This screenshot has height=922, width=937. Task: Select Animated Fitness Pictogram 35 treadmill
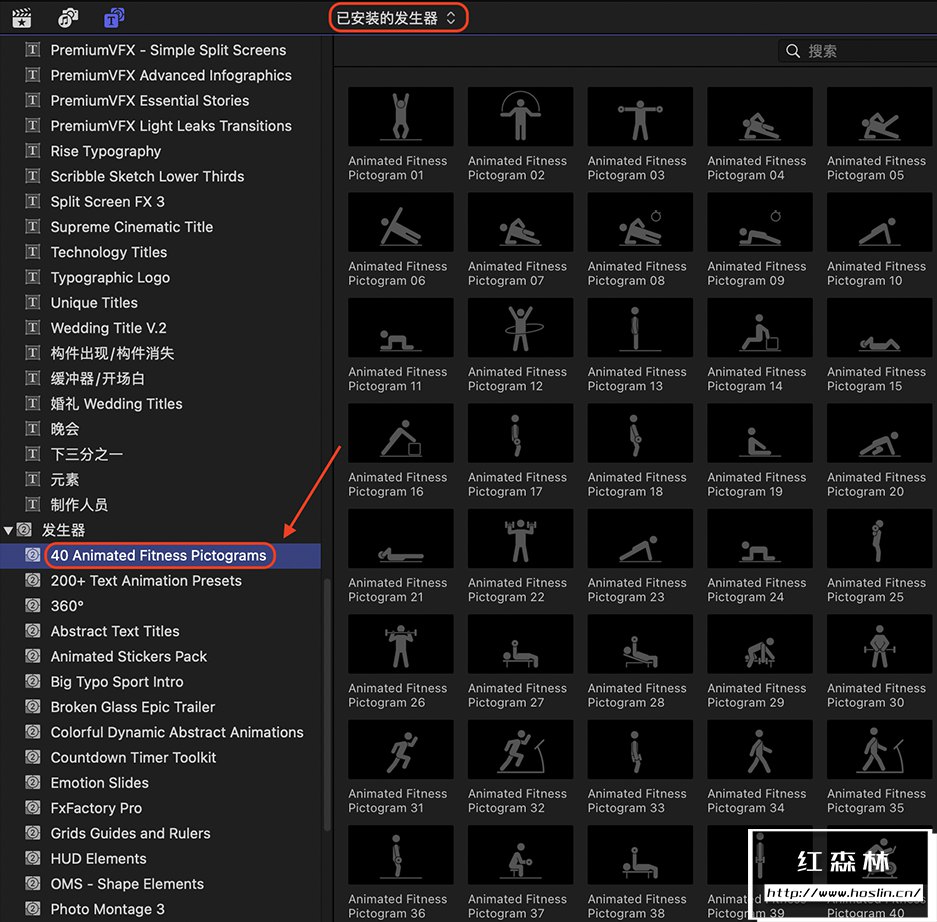pos(879,749)
